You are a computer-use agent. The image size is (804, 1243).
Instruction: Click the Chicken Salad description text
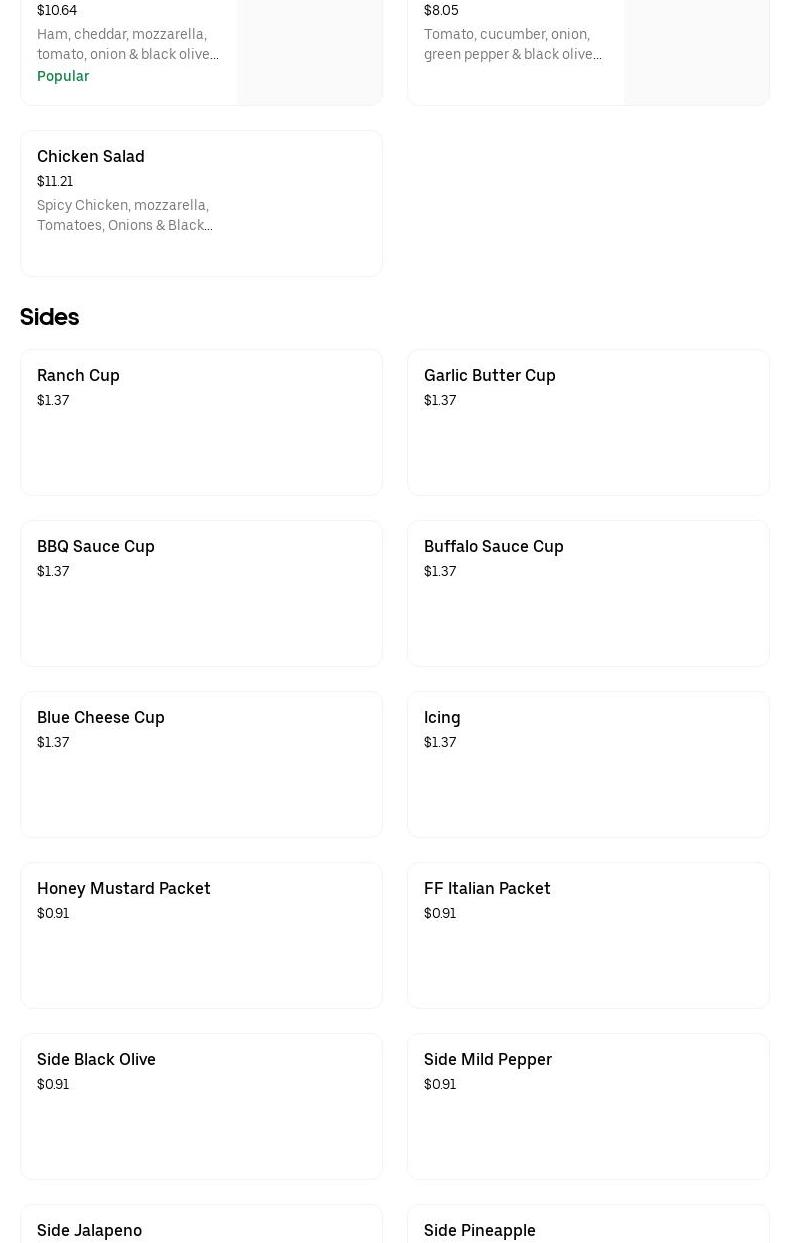pyautogui.click(x=125, y=215)
